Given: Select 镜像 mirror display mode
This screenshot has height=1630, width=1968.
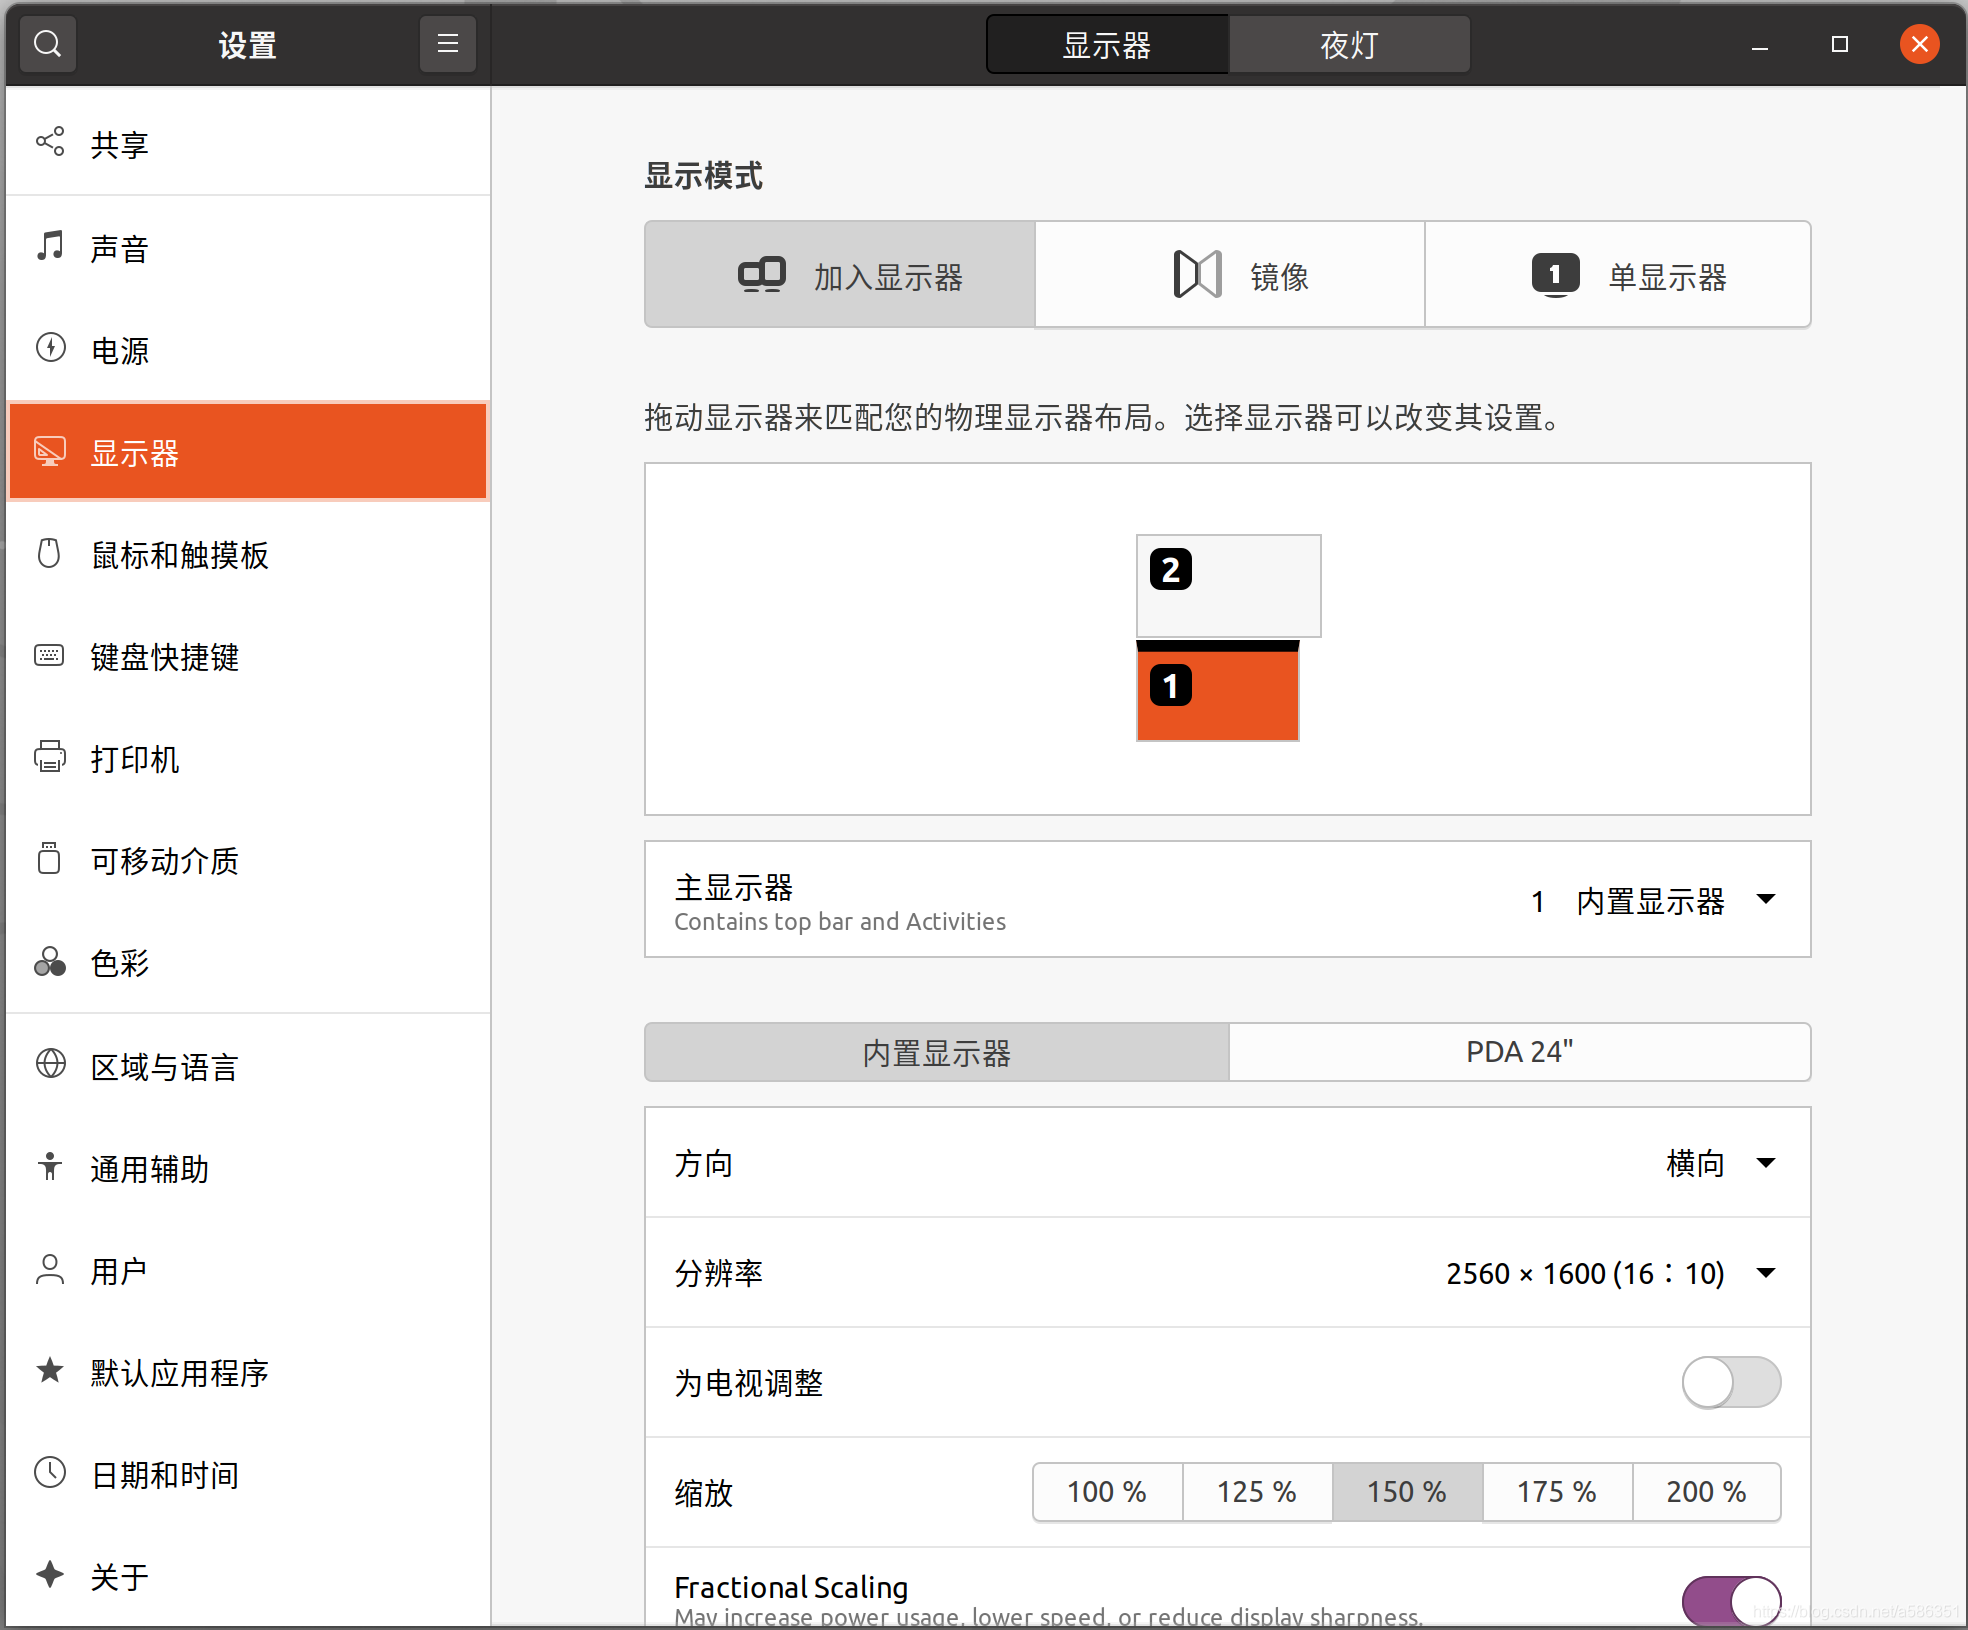Looking at the screenshot, I should tap(1230, 275).
